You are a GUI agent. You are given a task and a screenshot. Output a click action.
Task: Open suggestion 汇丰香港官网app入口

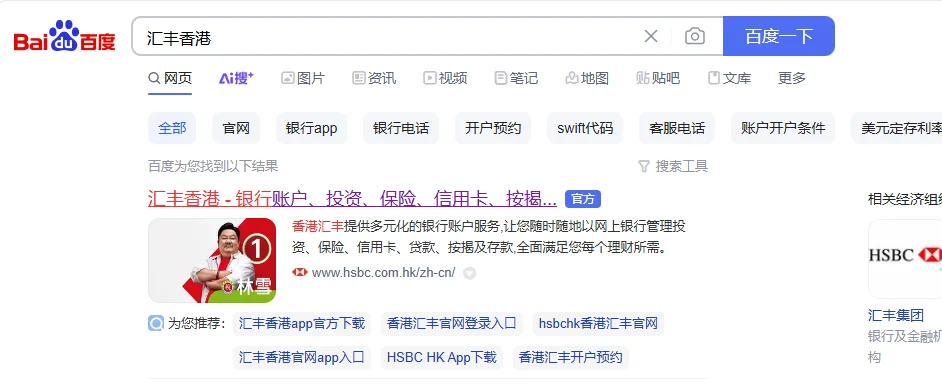302,358
